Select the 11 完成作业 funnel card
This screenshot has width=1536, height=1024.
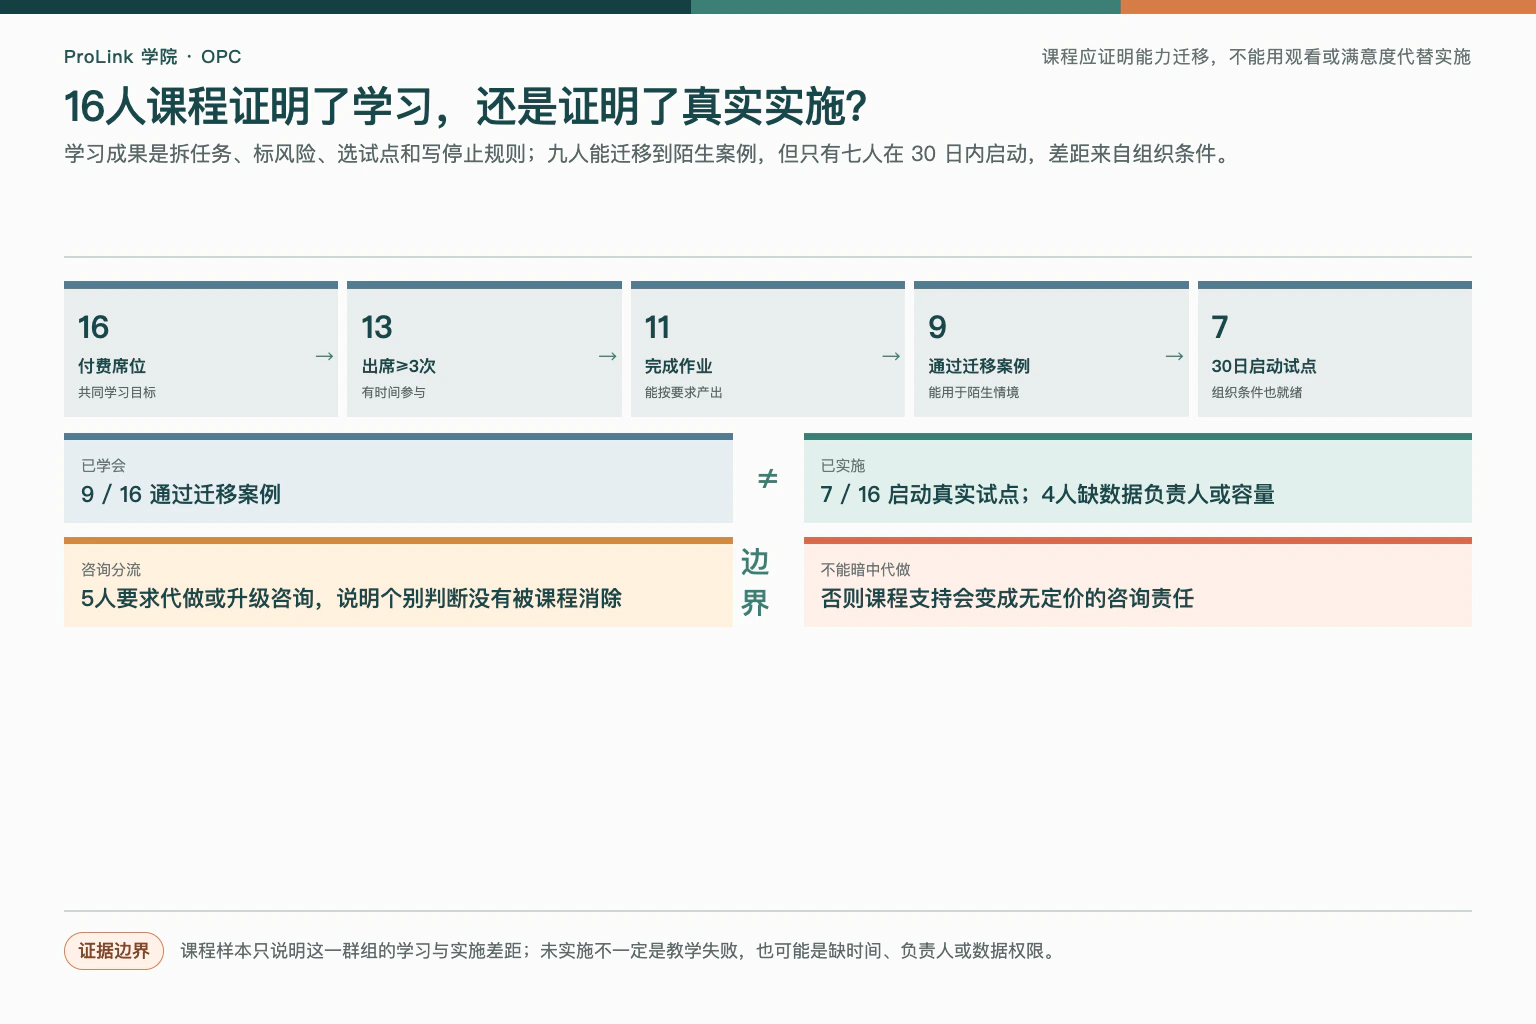point(768,349)
